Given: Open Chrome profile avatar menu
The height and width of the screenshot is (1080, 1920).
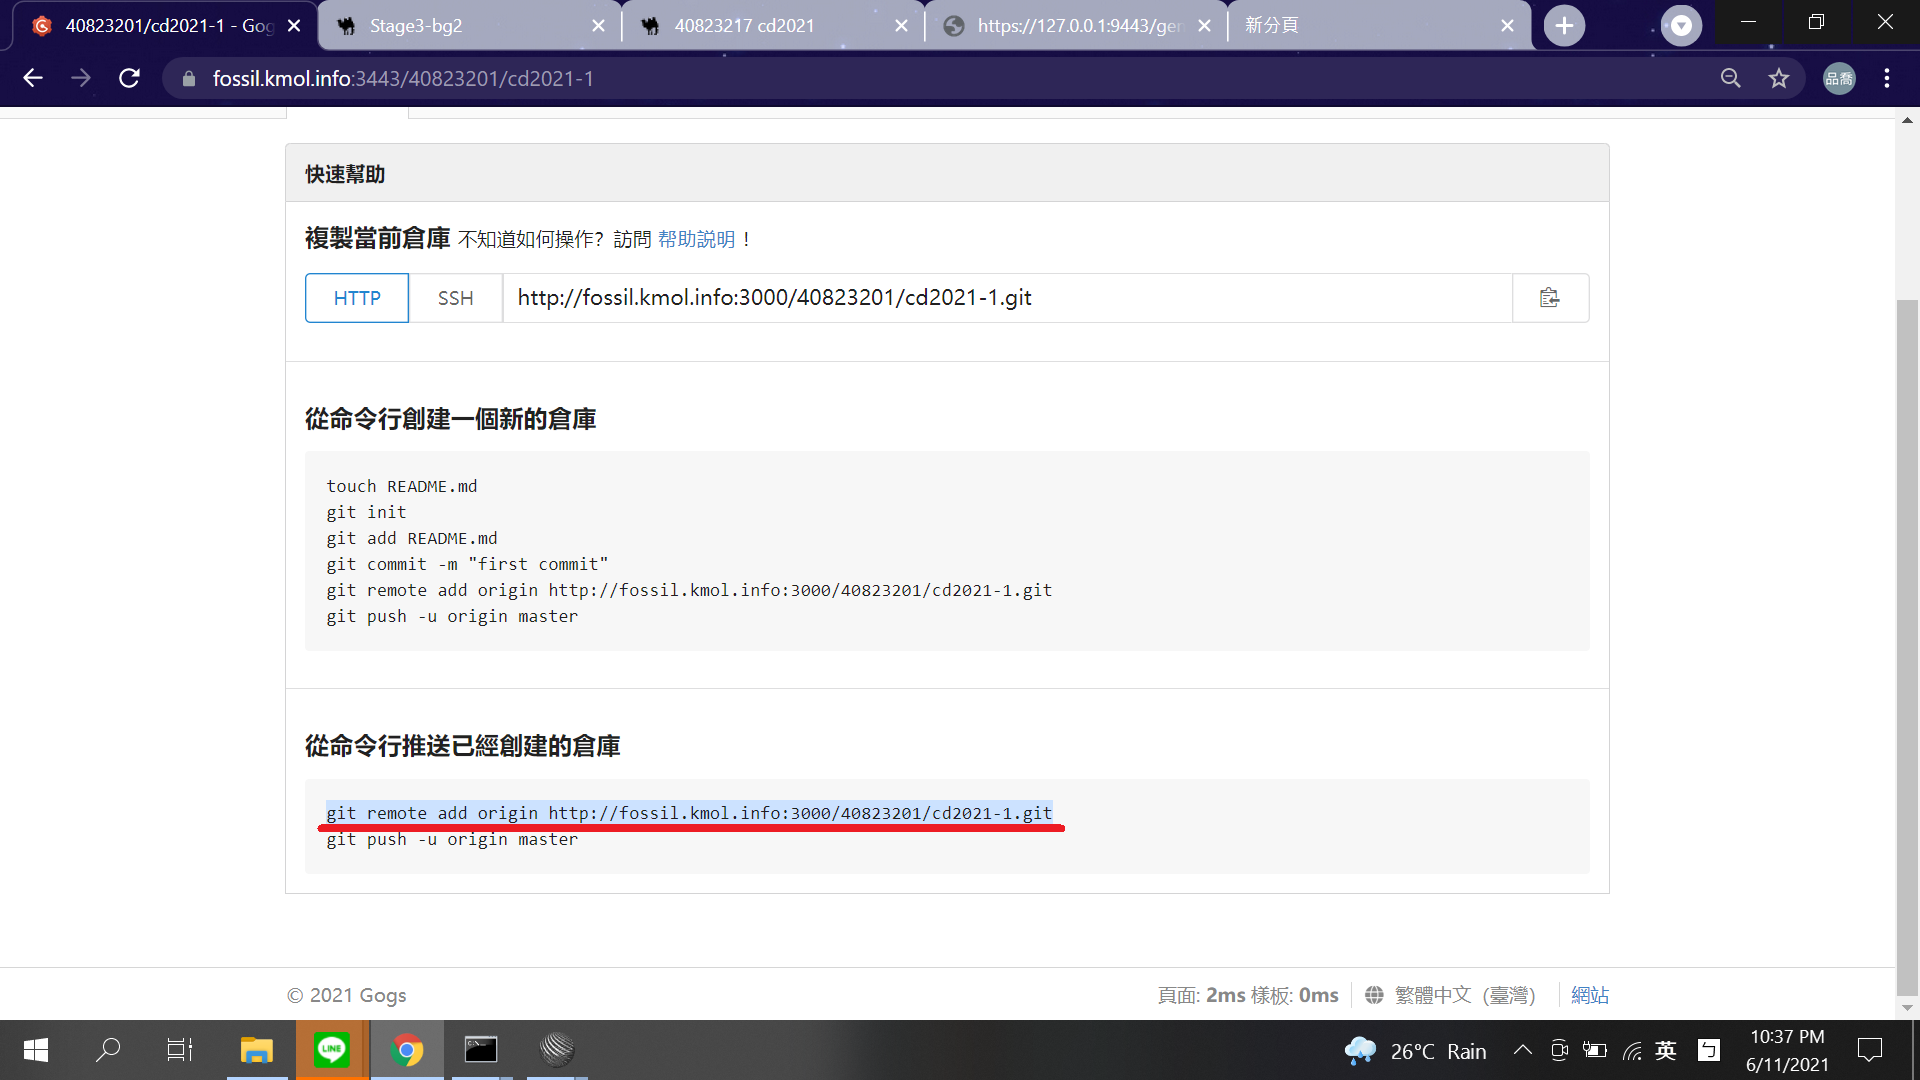Looking at the screenshot, I should (x=1839, y=78).
